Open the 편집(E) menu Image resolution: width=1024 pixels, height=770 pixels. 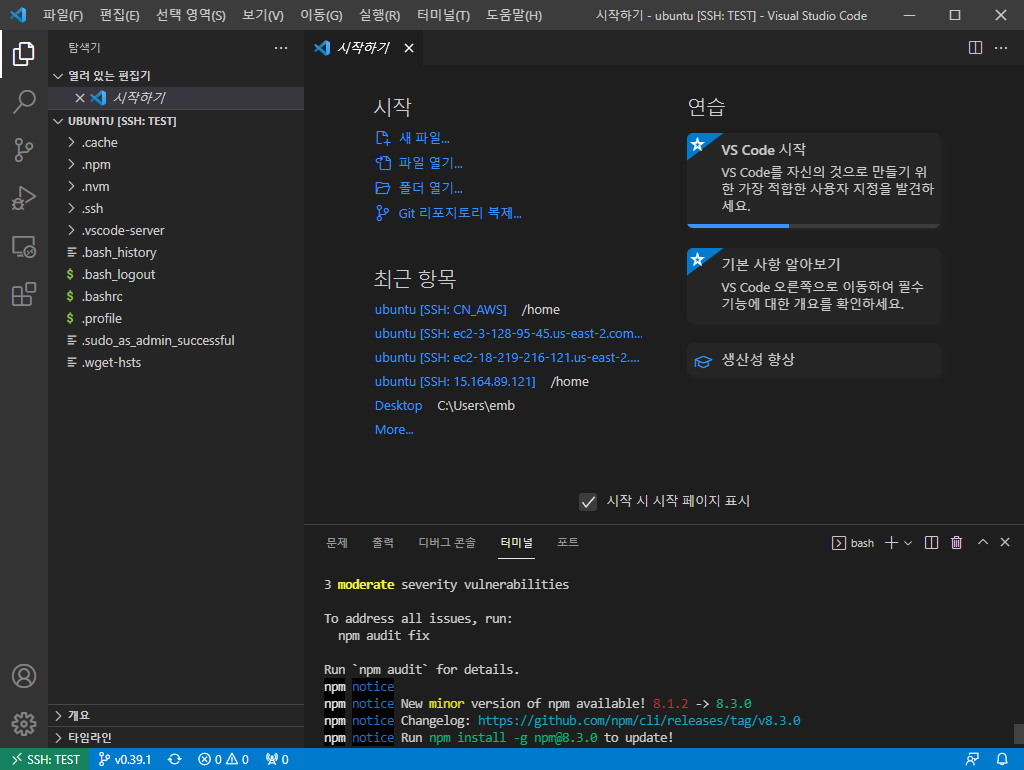(x=120, y=15)
